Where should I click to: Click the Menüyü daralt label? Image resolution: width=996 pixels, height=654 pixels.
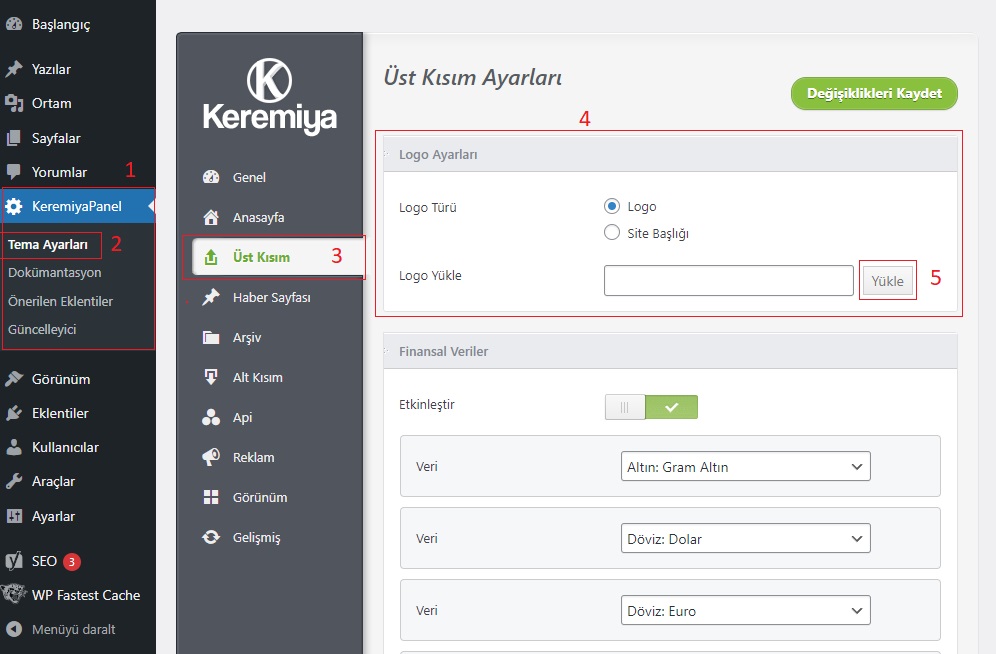tap(74, 629)
